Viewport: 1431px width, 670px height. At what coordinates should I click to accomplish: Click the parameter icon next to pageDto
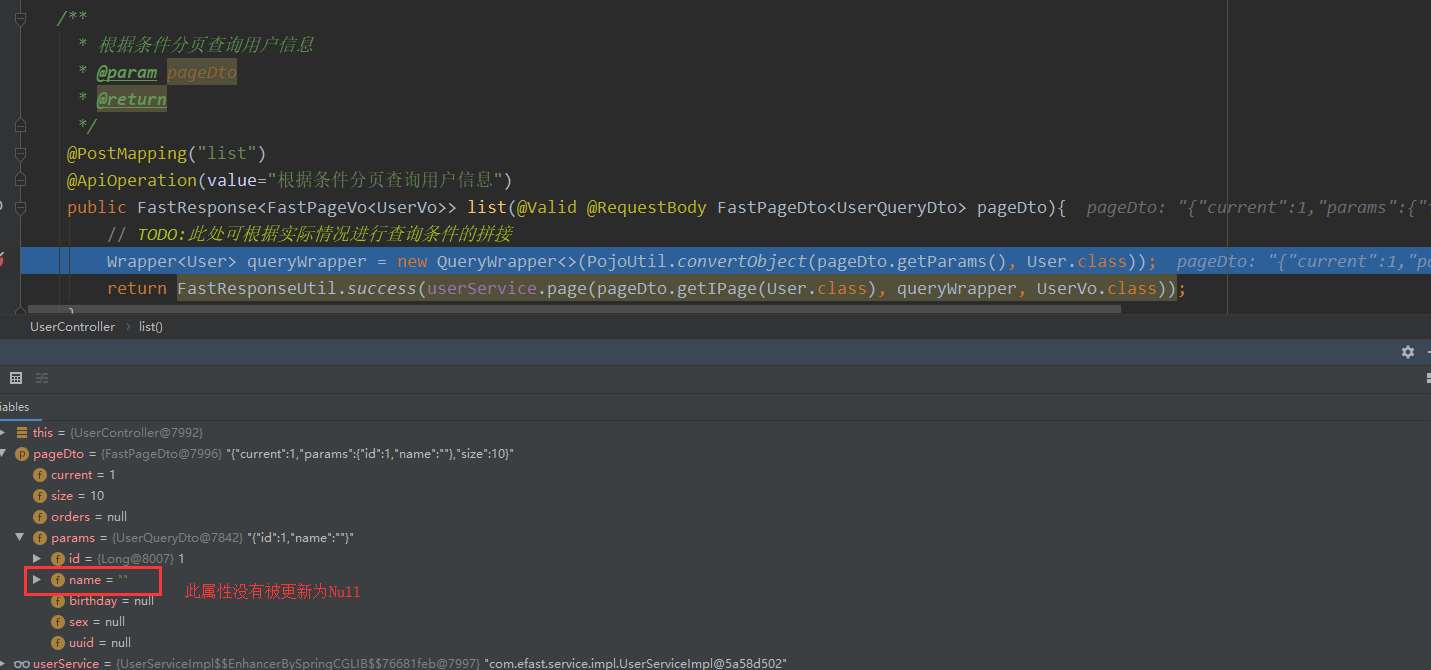[x=22, y=454]
